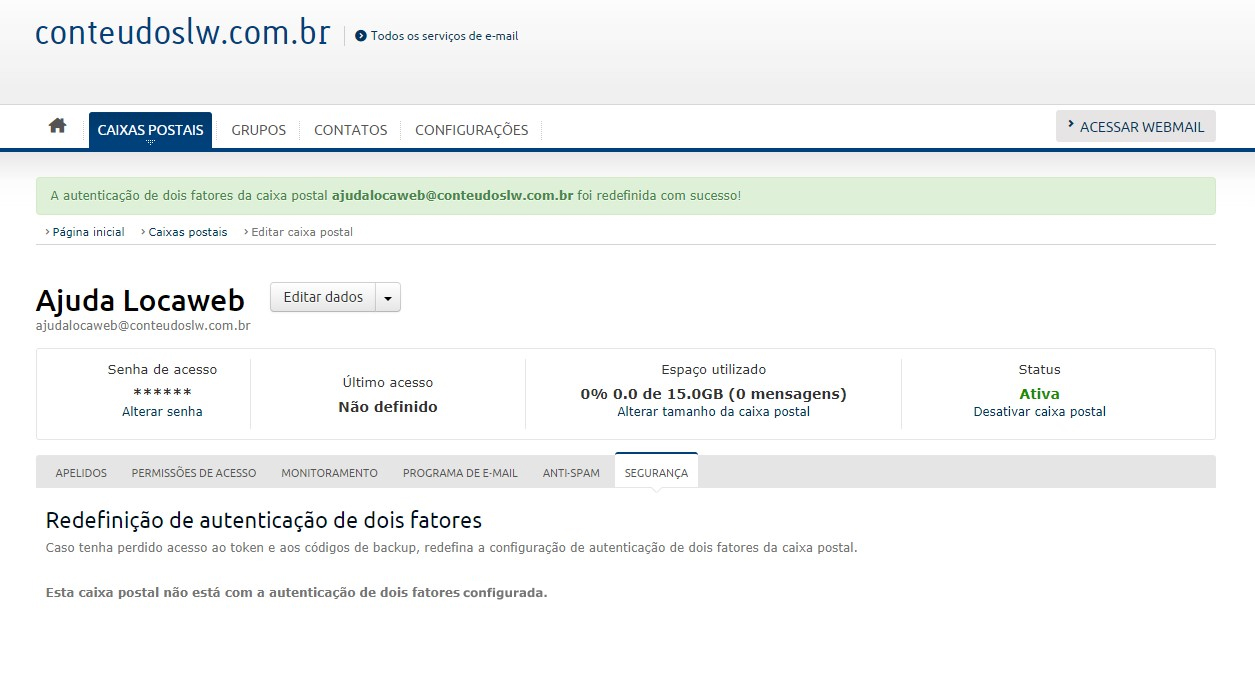
Task: Click the Último acesso label
Action: [x=388, y=383]
